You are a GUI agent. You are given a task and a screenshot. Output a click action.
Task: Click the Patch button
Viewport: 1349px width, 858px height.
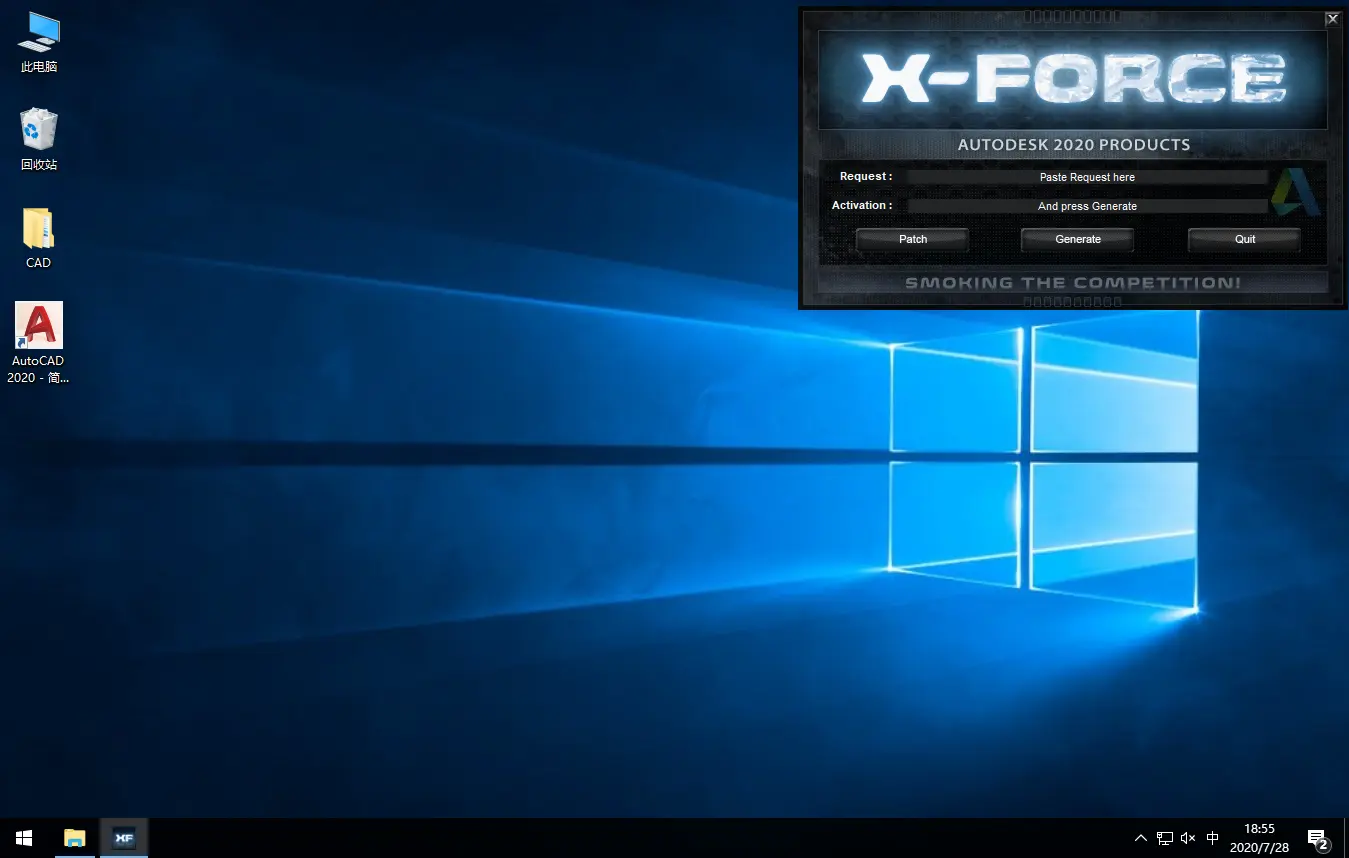(912, 239)
